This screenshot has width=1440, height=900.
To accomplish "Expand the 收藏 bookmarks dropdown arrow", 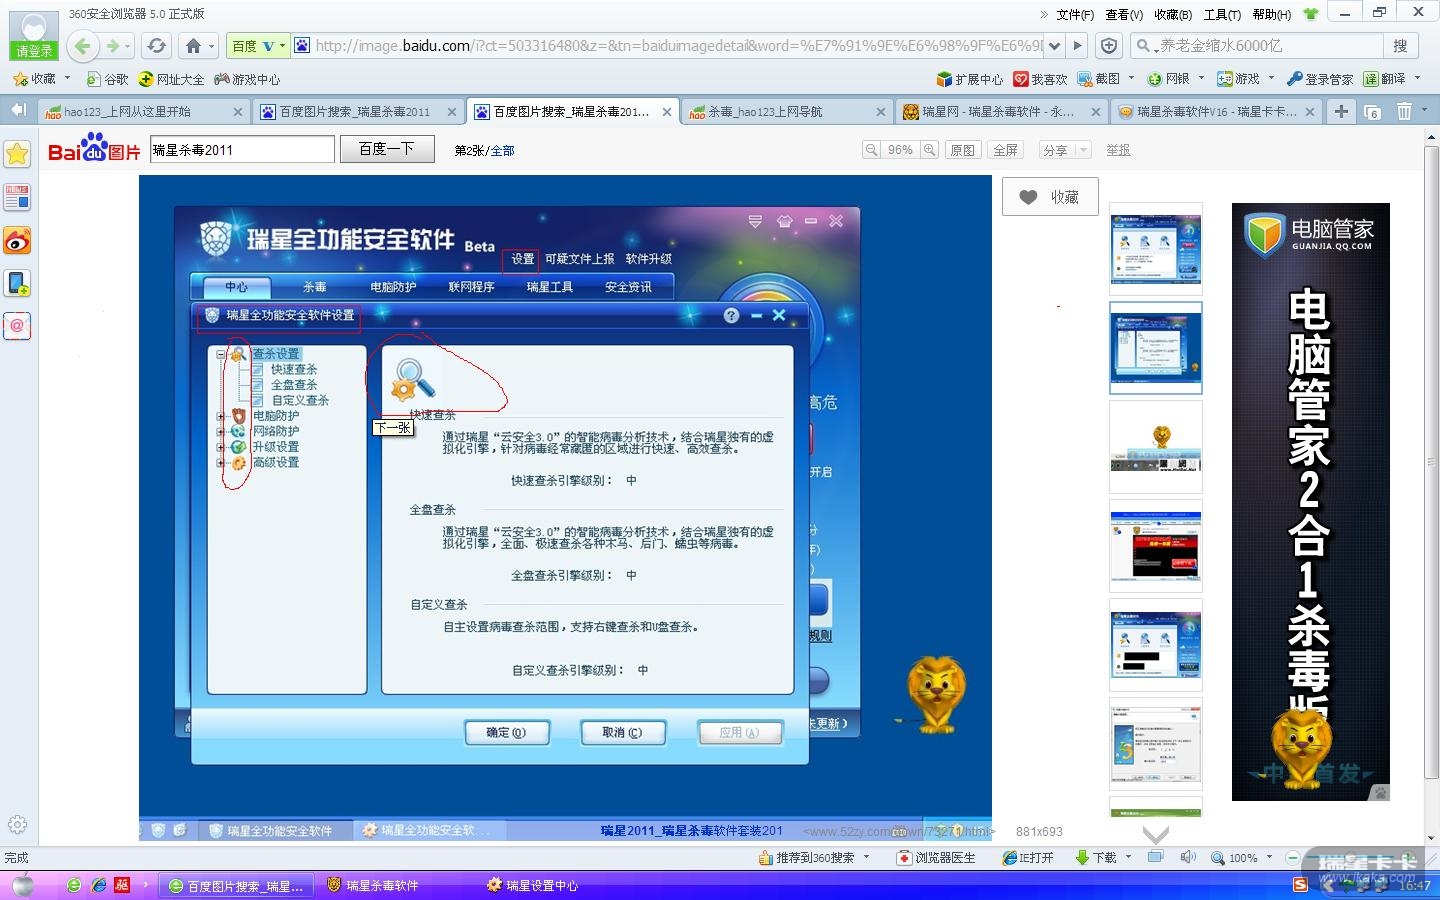I will [67, 78].
